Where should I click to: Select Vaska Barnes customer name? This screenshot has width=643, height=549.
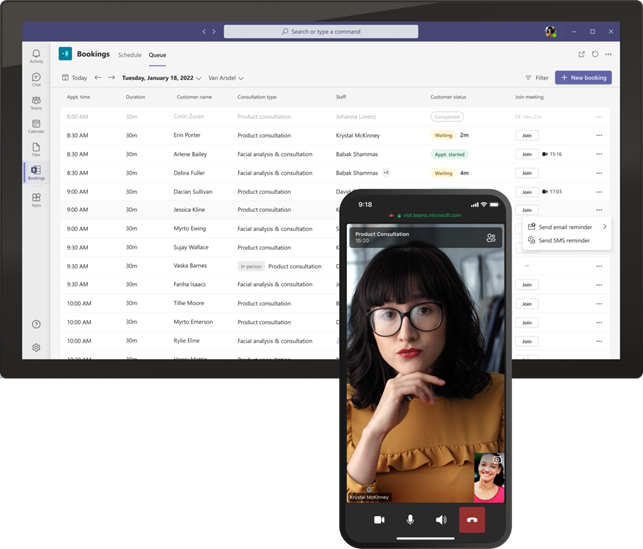tap(190, 266)
